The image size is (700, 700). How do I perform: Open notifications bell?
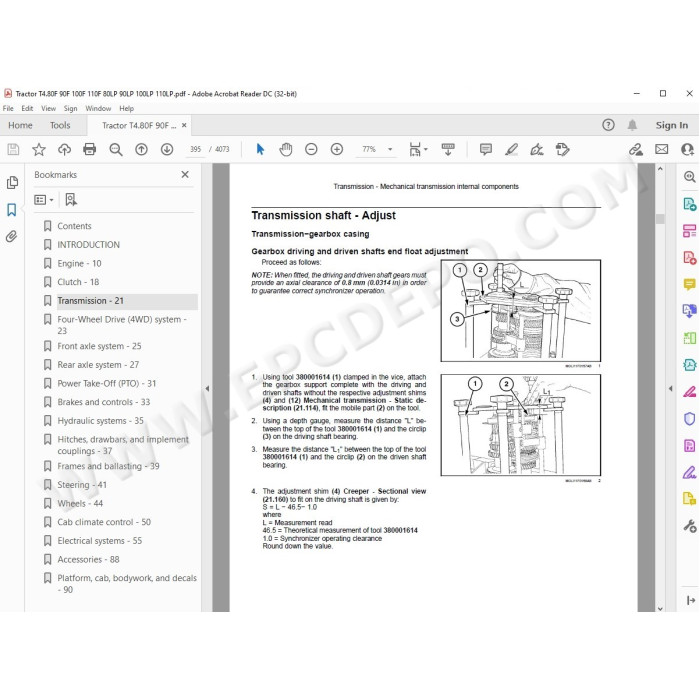pos(632,125)
